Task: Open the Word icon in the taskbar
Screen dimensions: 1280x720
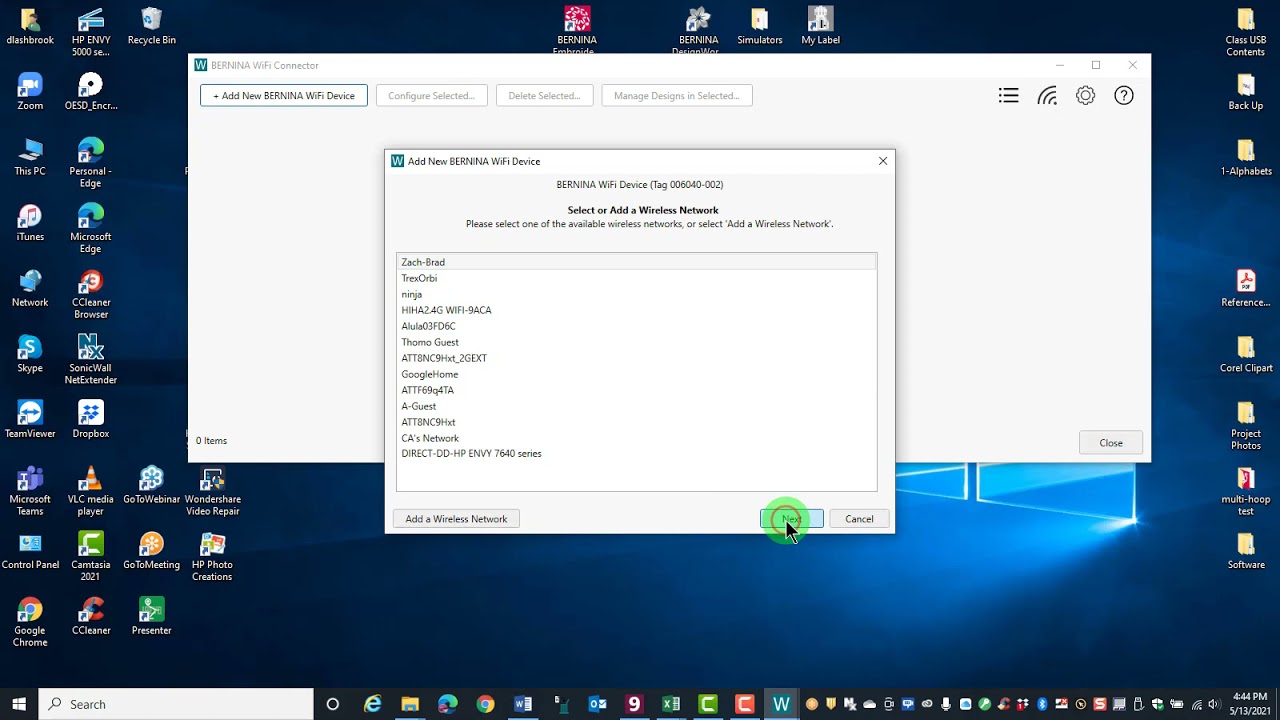Action: 523,704
